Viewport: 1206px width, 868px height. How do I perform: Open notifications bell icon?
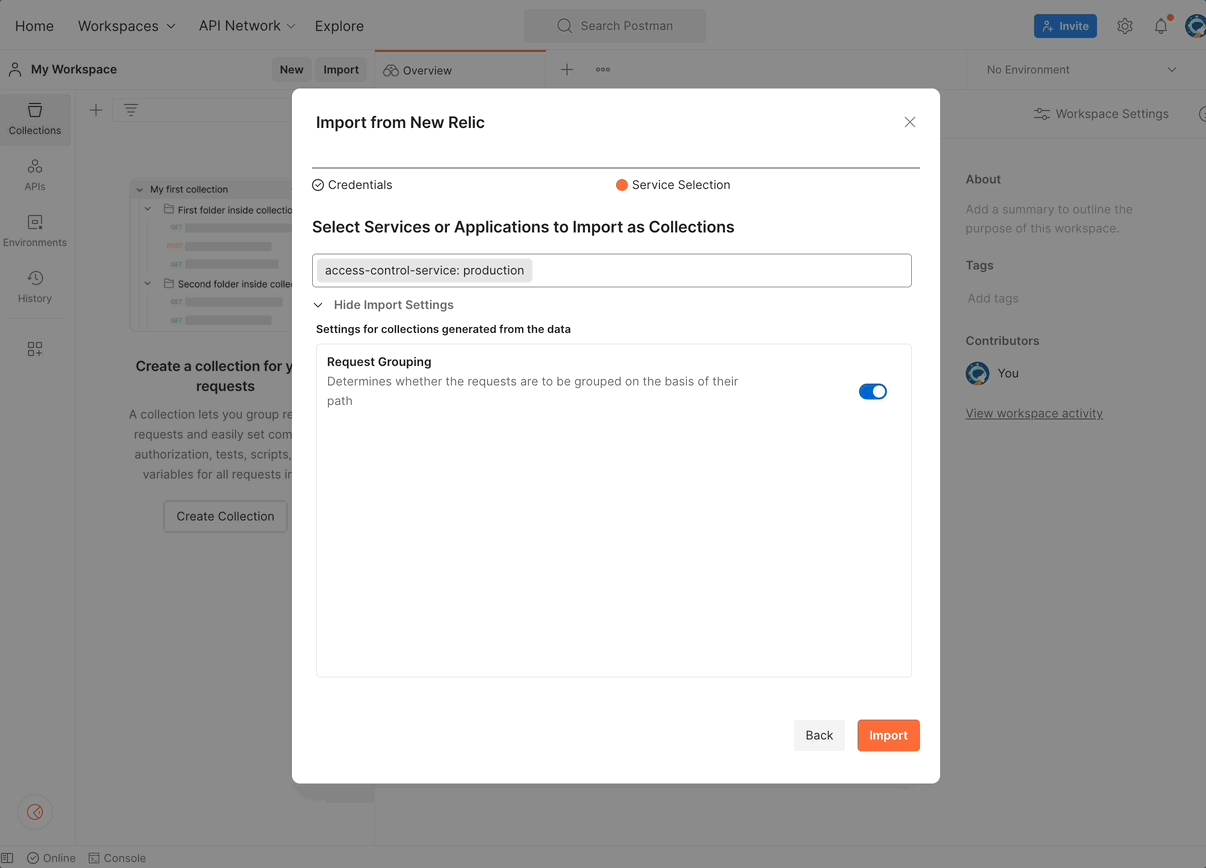[x=1161, y=26]
